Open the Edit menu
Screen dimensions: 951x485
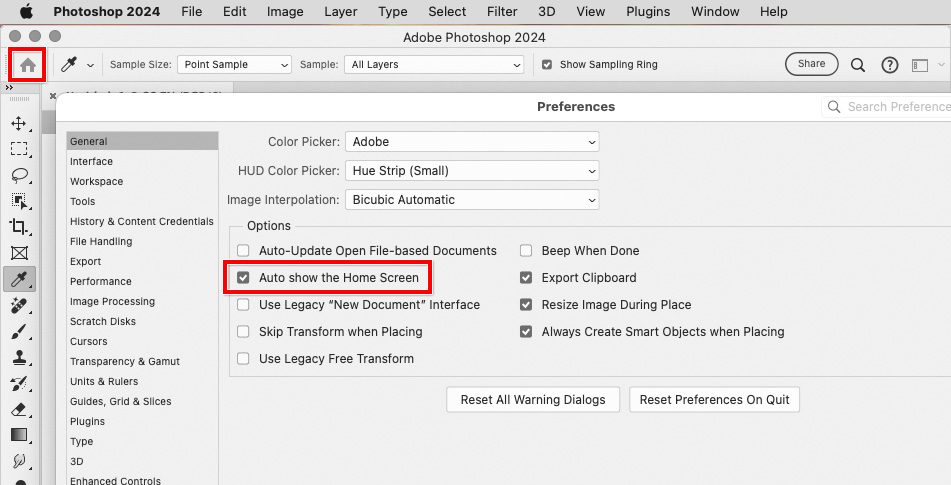234,12
